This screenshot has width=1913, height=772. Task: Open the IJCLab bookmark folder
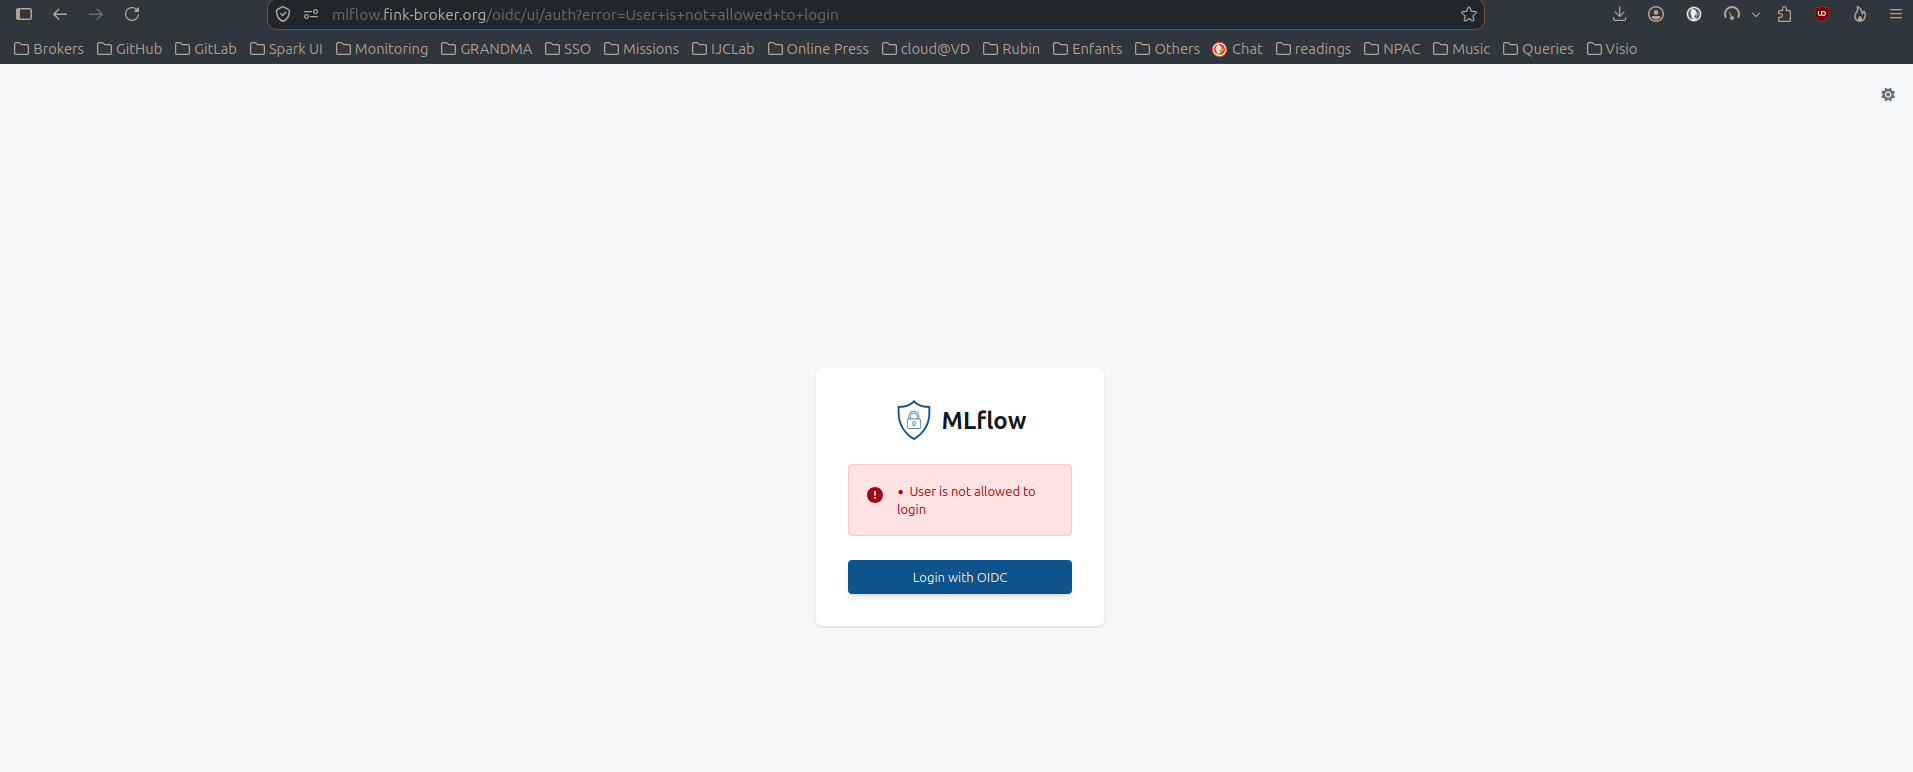pyautogui.click(x=723, y=49)
